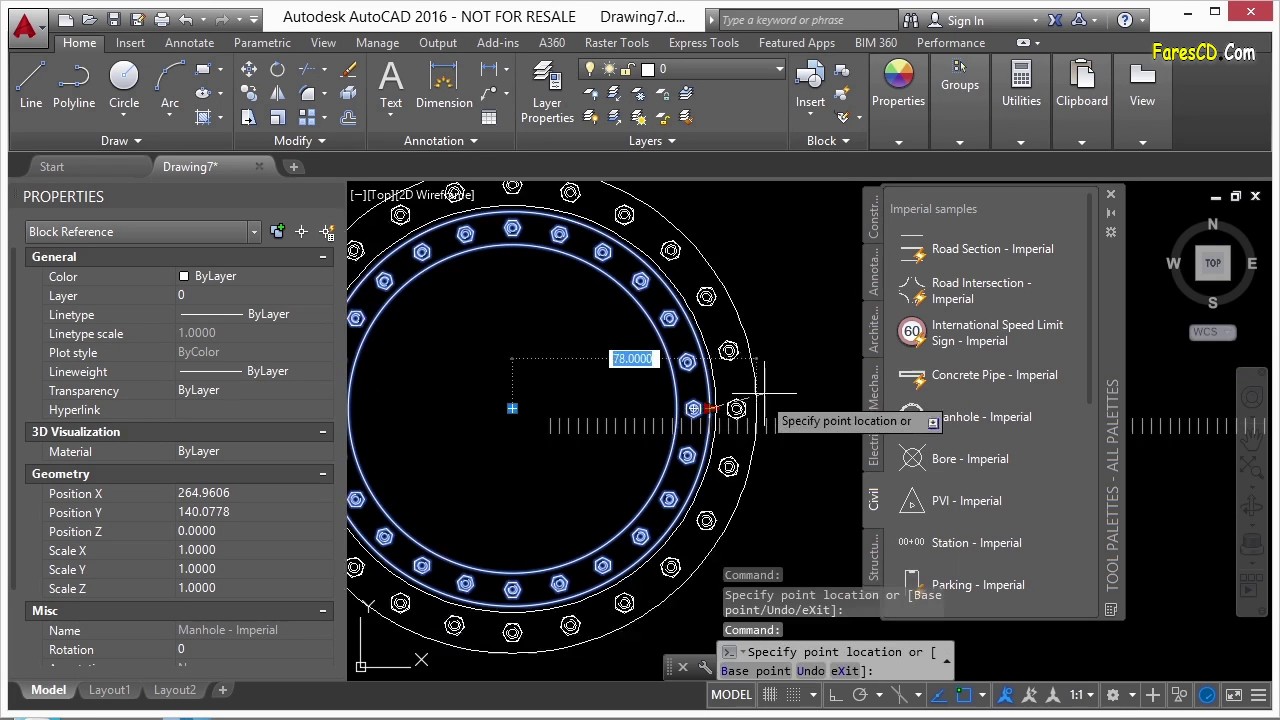Click the Color ByLayer swatch
The width and height of the screenshot is (1280, 720).
pos(184,276)
